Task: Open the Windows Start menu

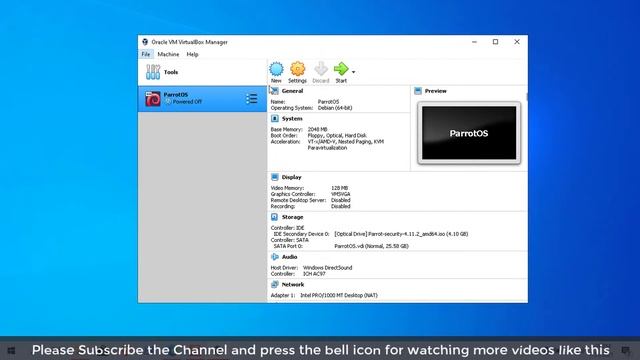Action: [11, 350]
